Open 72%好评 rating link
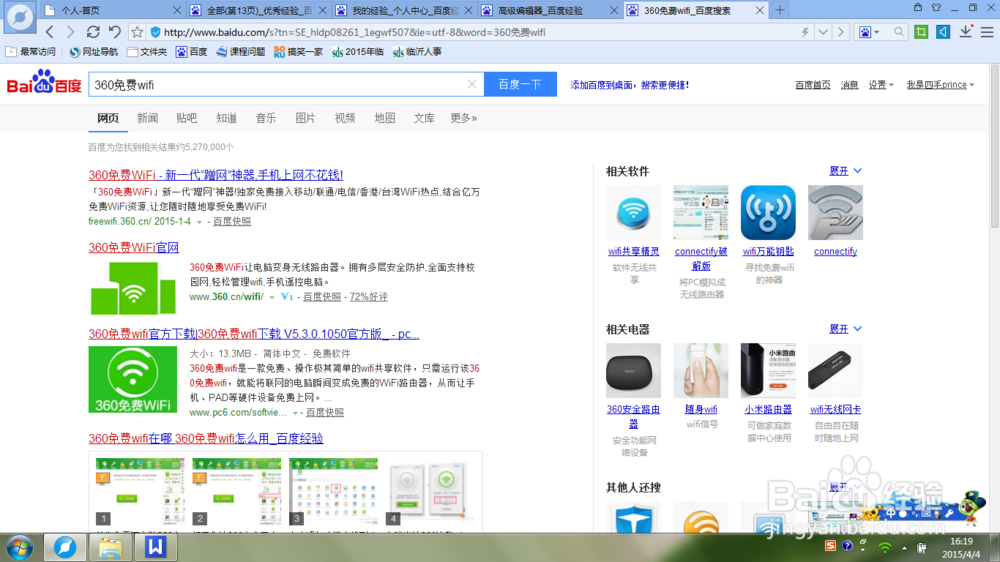Viewport: 1000px width, 562px height. (369, 297)
